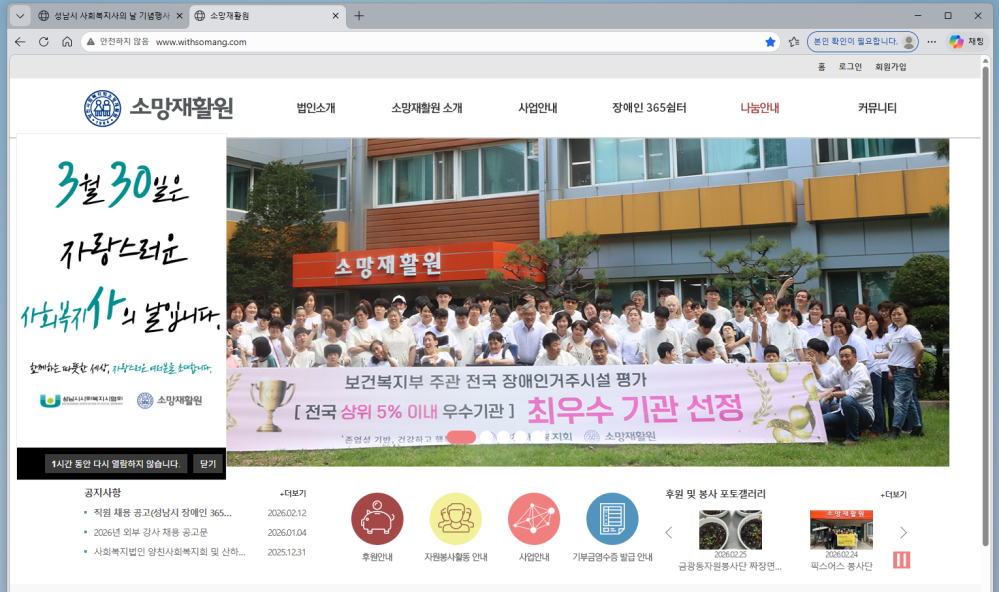Screen dimensions: 999x592
Task: Click the gallery caption 픽스어스 봉사단
Action: (841, 566)
